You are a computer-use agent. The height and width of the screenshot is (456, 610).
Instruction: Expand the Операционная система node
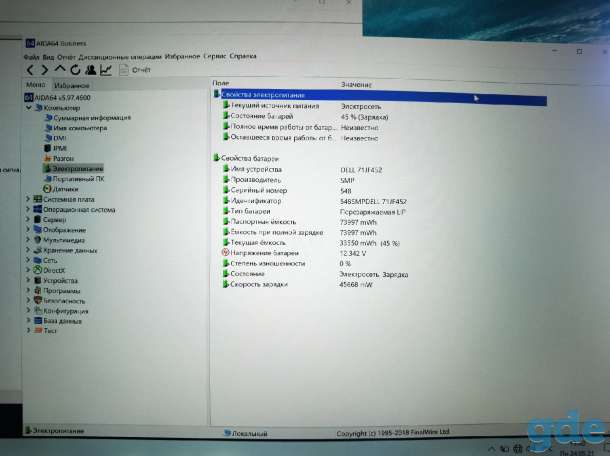[x=28, y=209]
